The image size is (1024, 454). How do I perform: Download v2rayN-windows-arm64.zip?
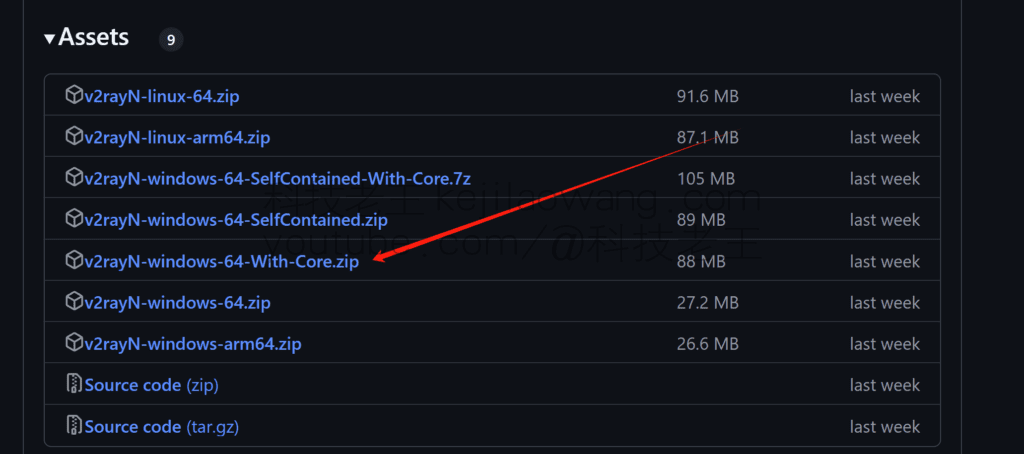[193, 344]
